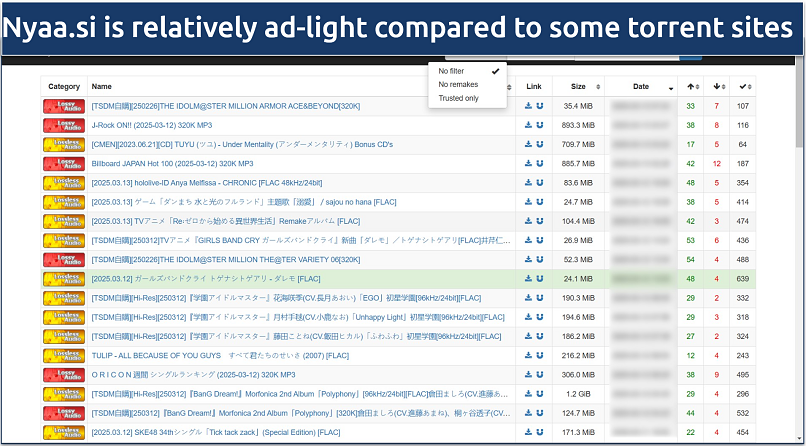Click Lossy Audio badge beside Billboard JAPAN Hot 100
The height and width of the screenshot is (446, 806).
point(64,163)
